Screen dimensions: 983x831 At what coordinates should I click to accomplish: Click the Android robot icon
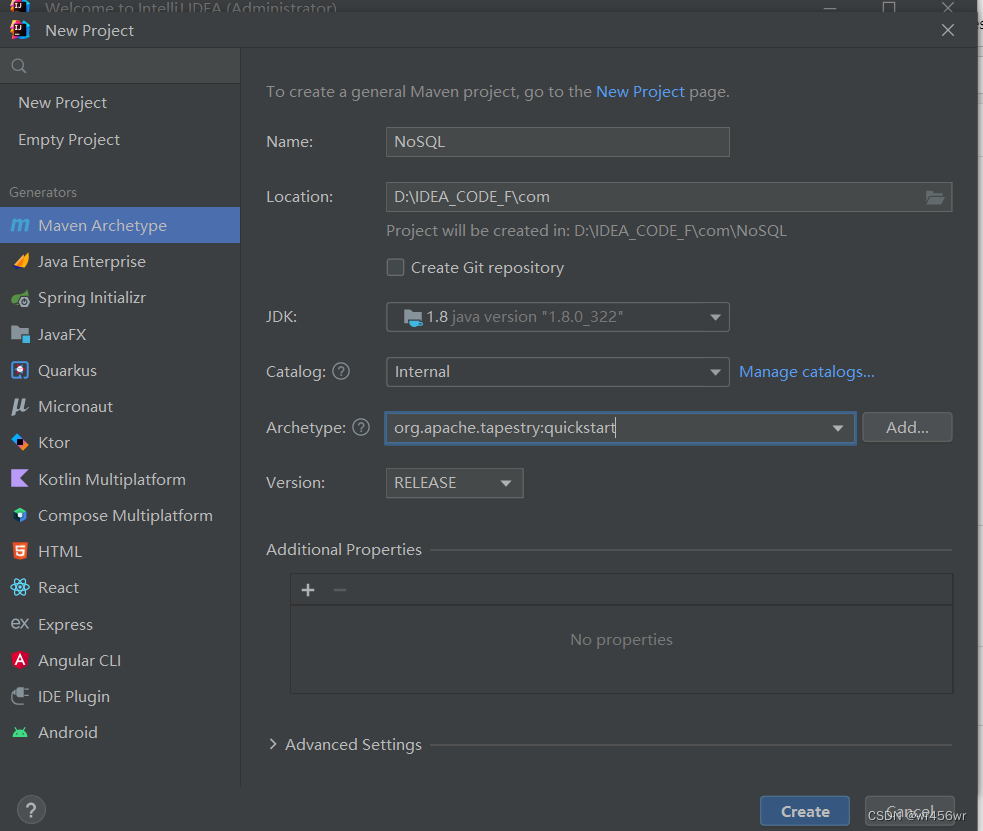coord(20,732)
